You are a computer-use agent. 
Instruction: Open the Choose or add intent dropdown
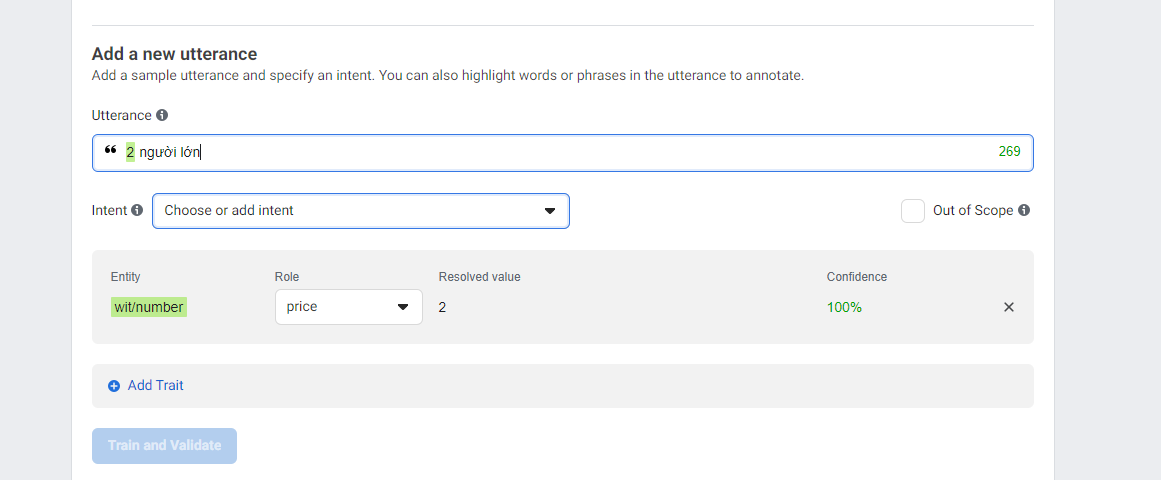coord(350,211)
